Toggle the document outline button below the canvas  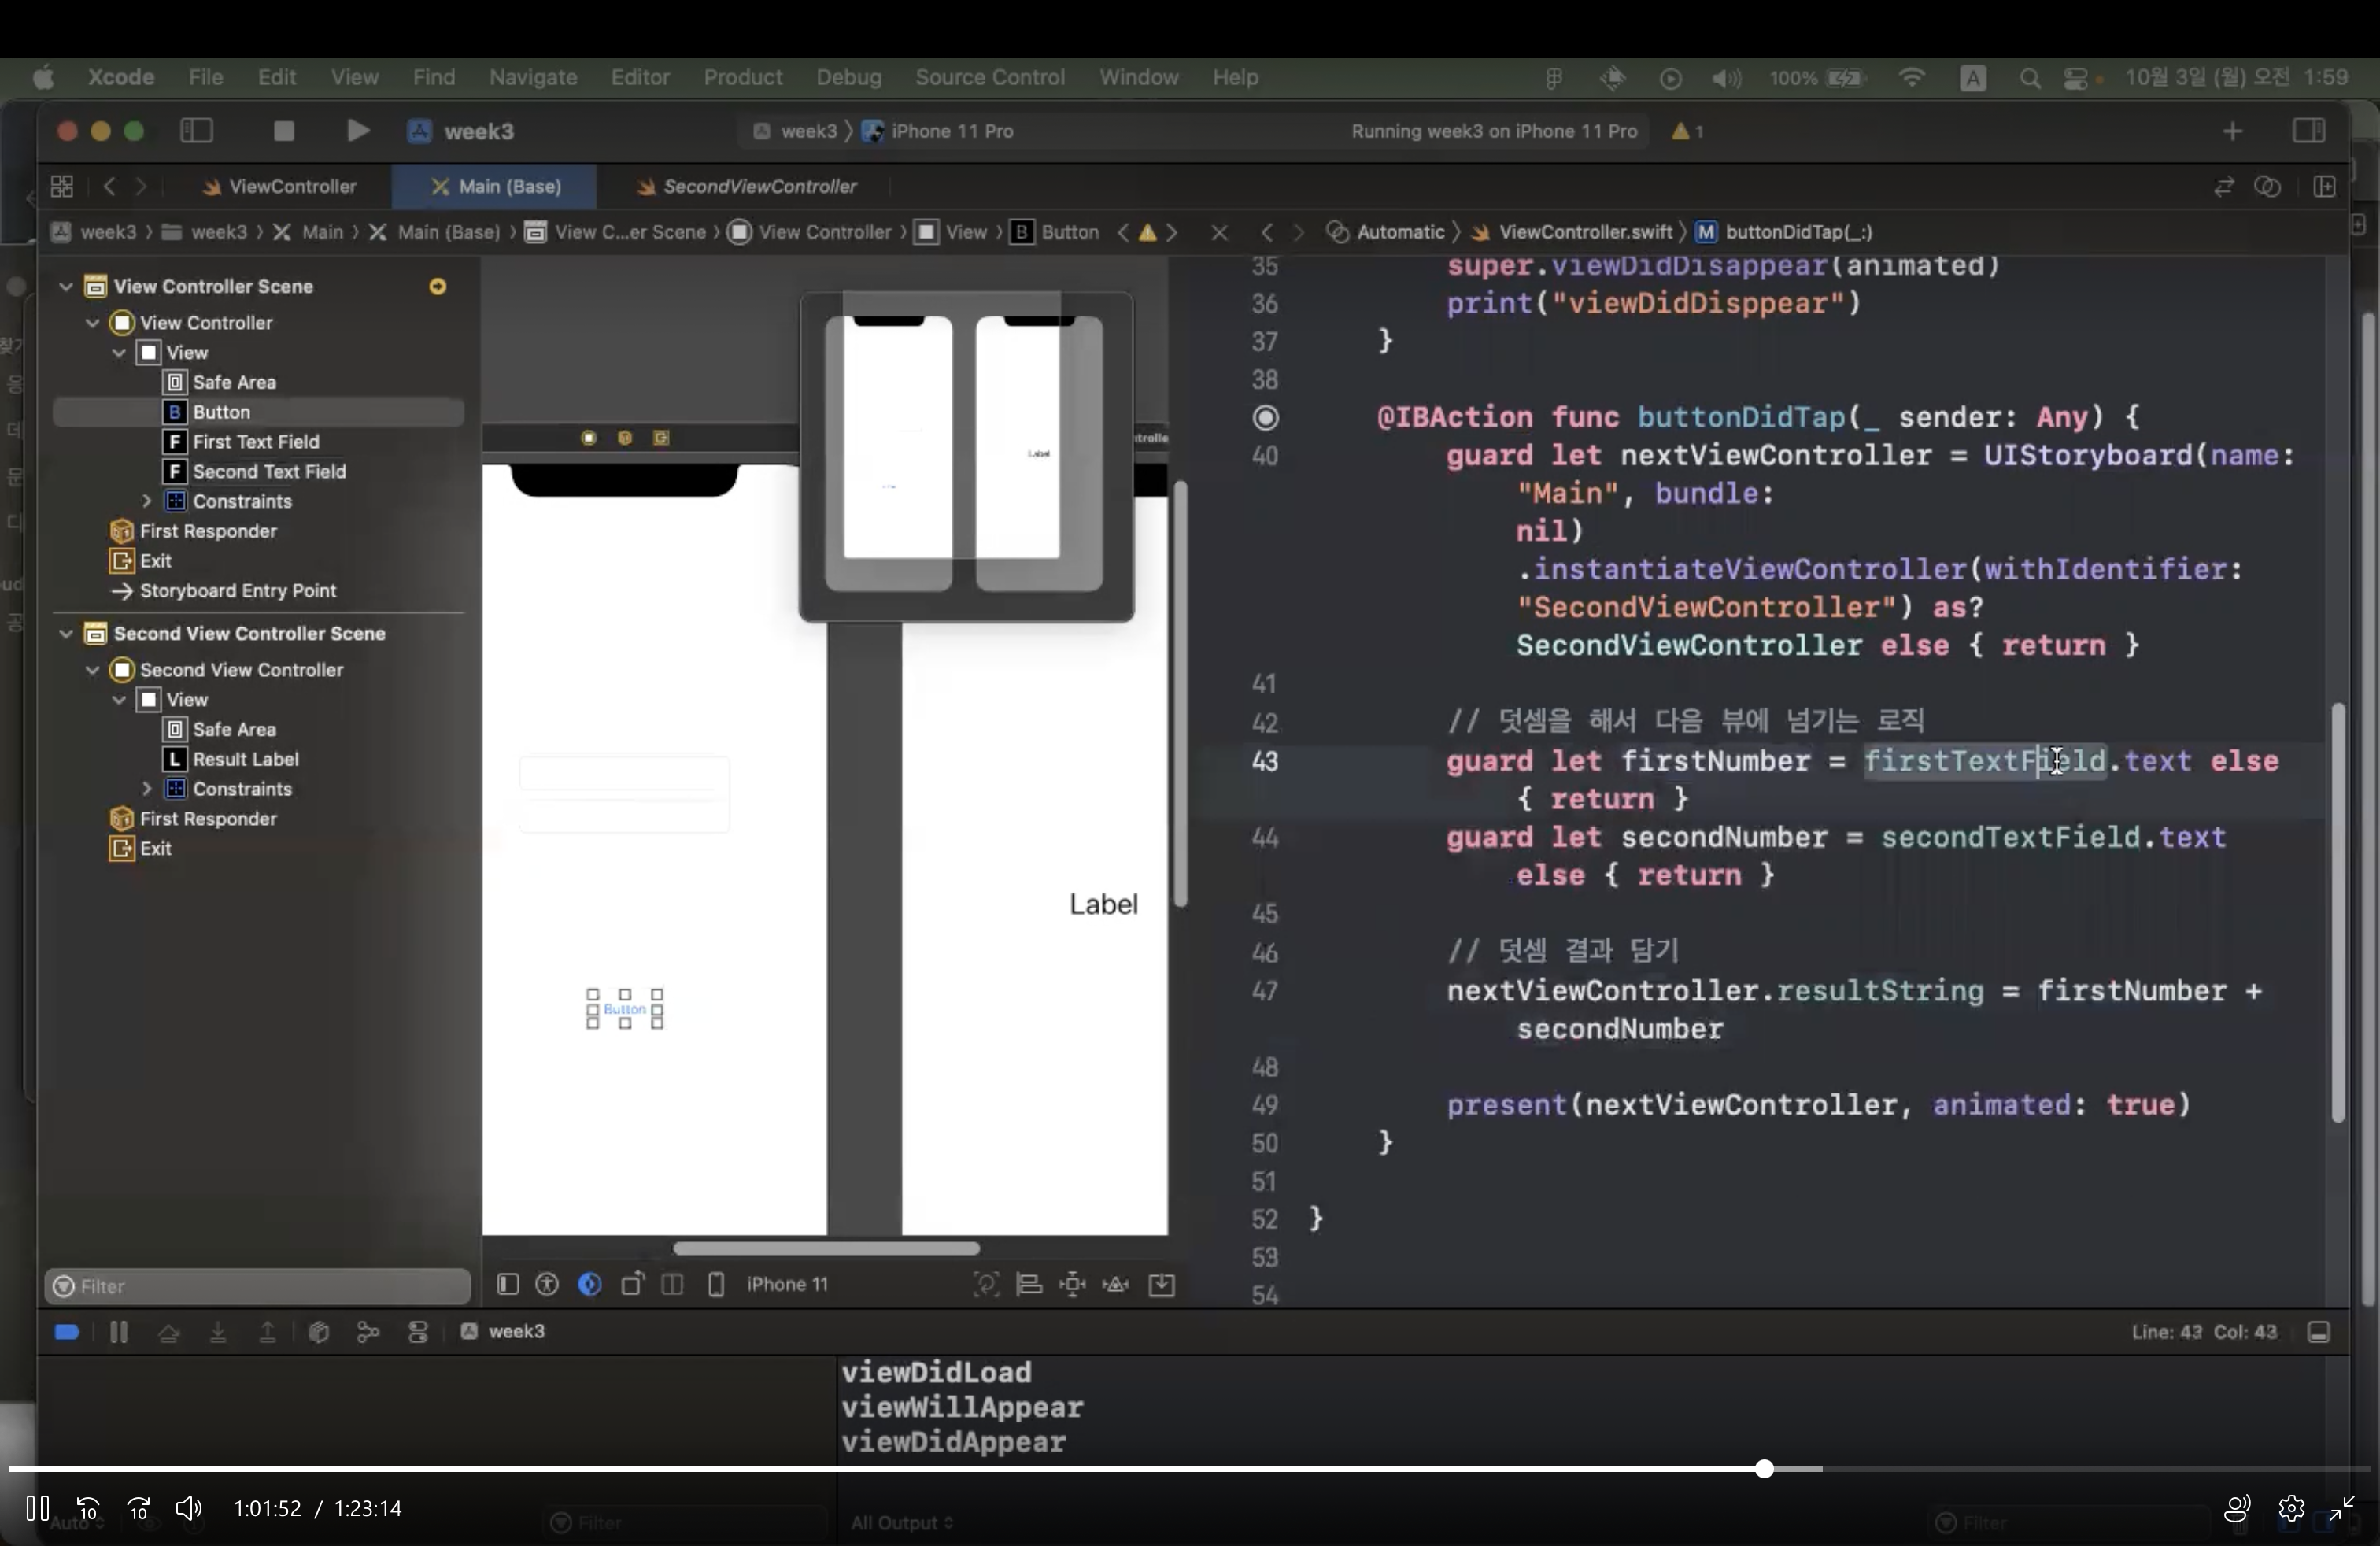[508, 1284]
